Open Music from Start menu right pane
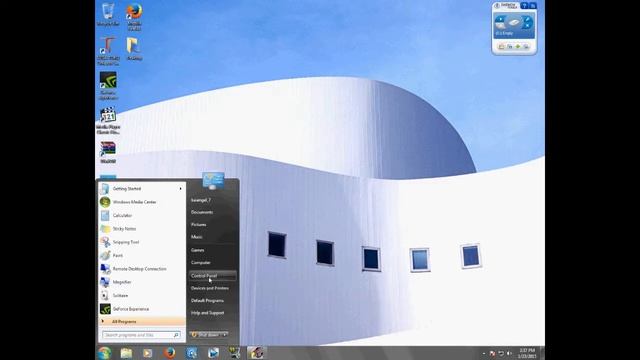This screenshot has width=640, height=360. 212,237
